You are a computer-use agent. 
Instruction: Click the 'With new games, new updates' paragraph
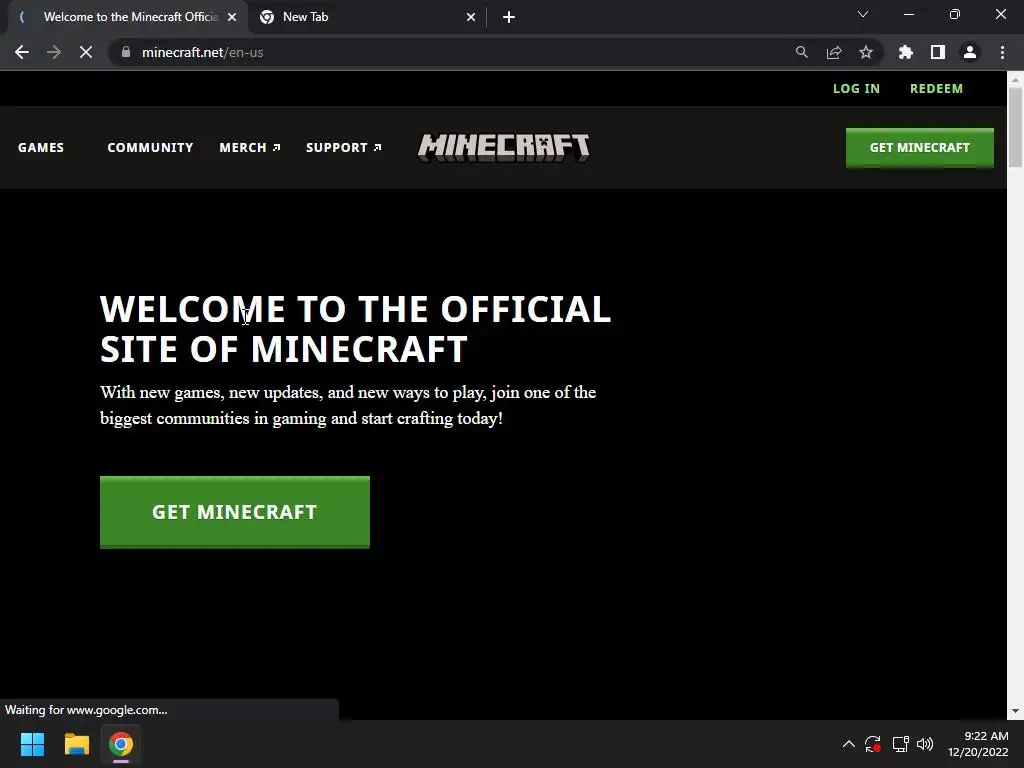[x=348, y=406]
